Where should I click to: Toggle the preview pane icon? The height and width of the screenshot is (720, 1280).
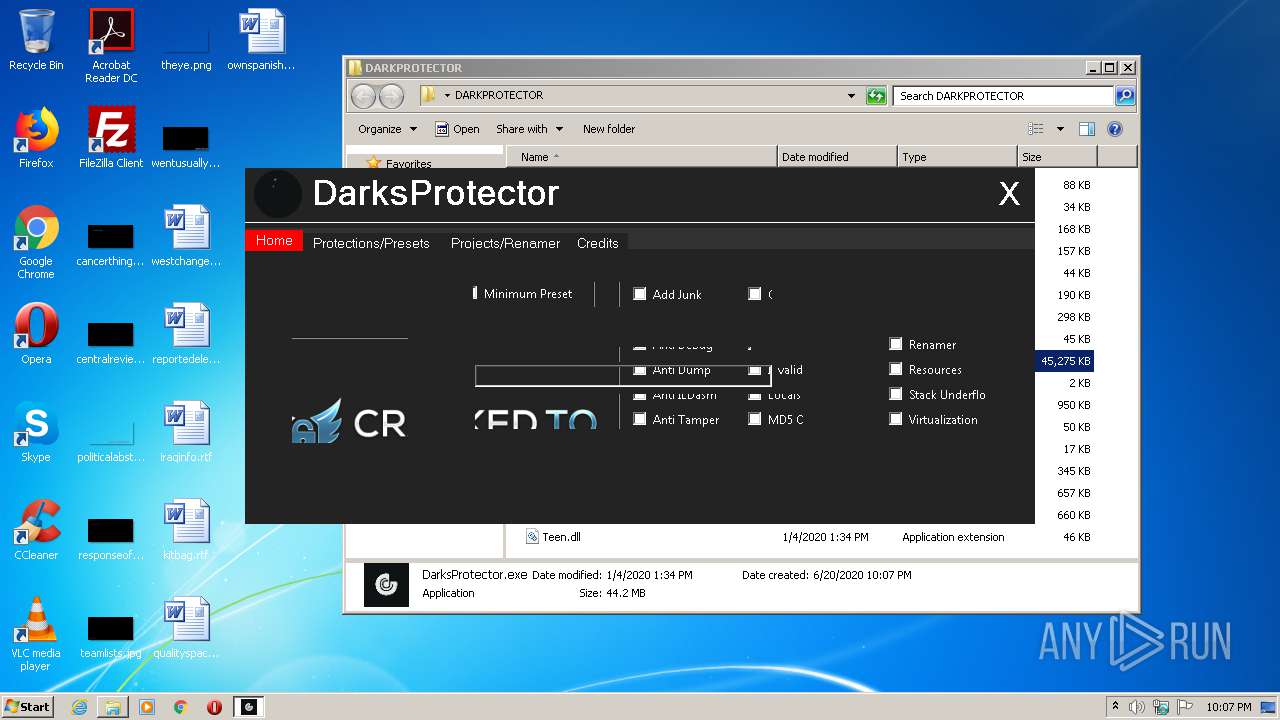1087,129
